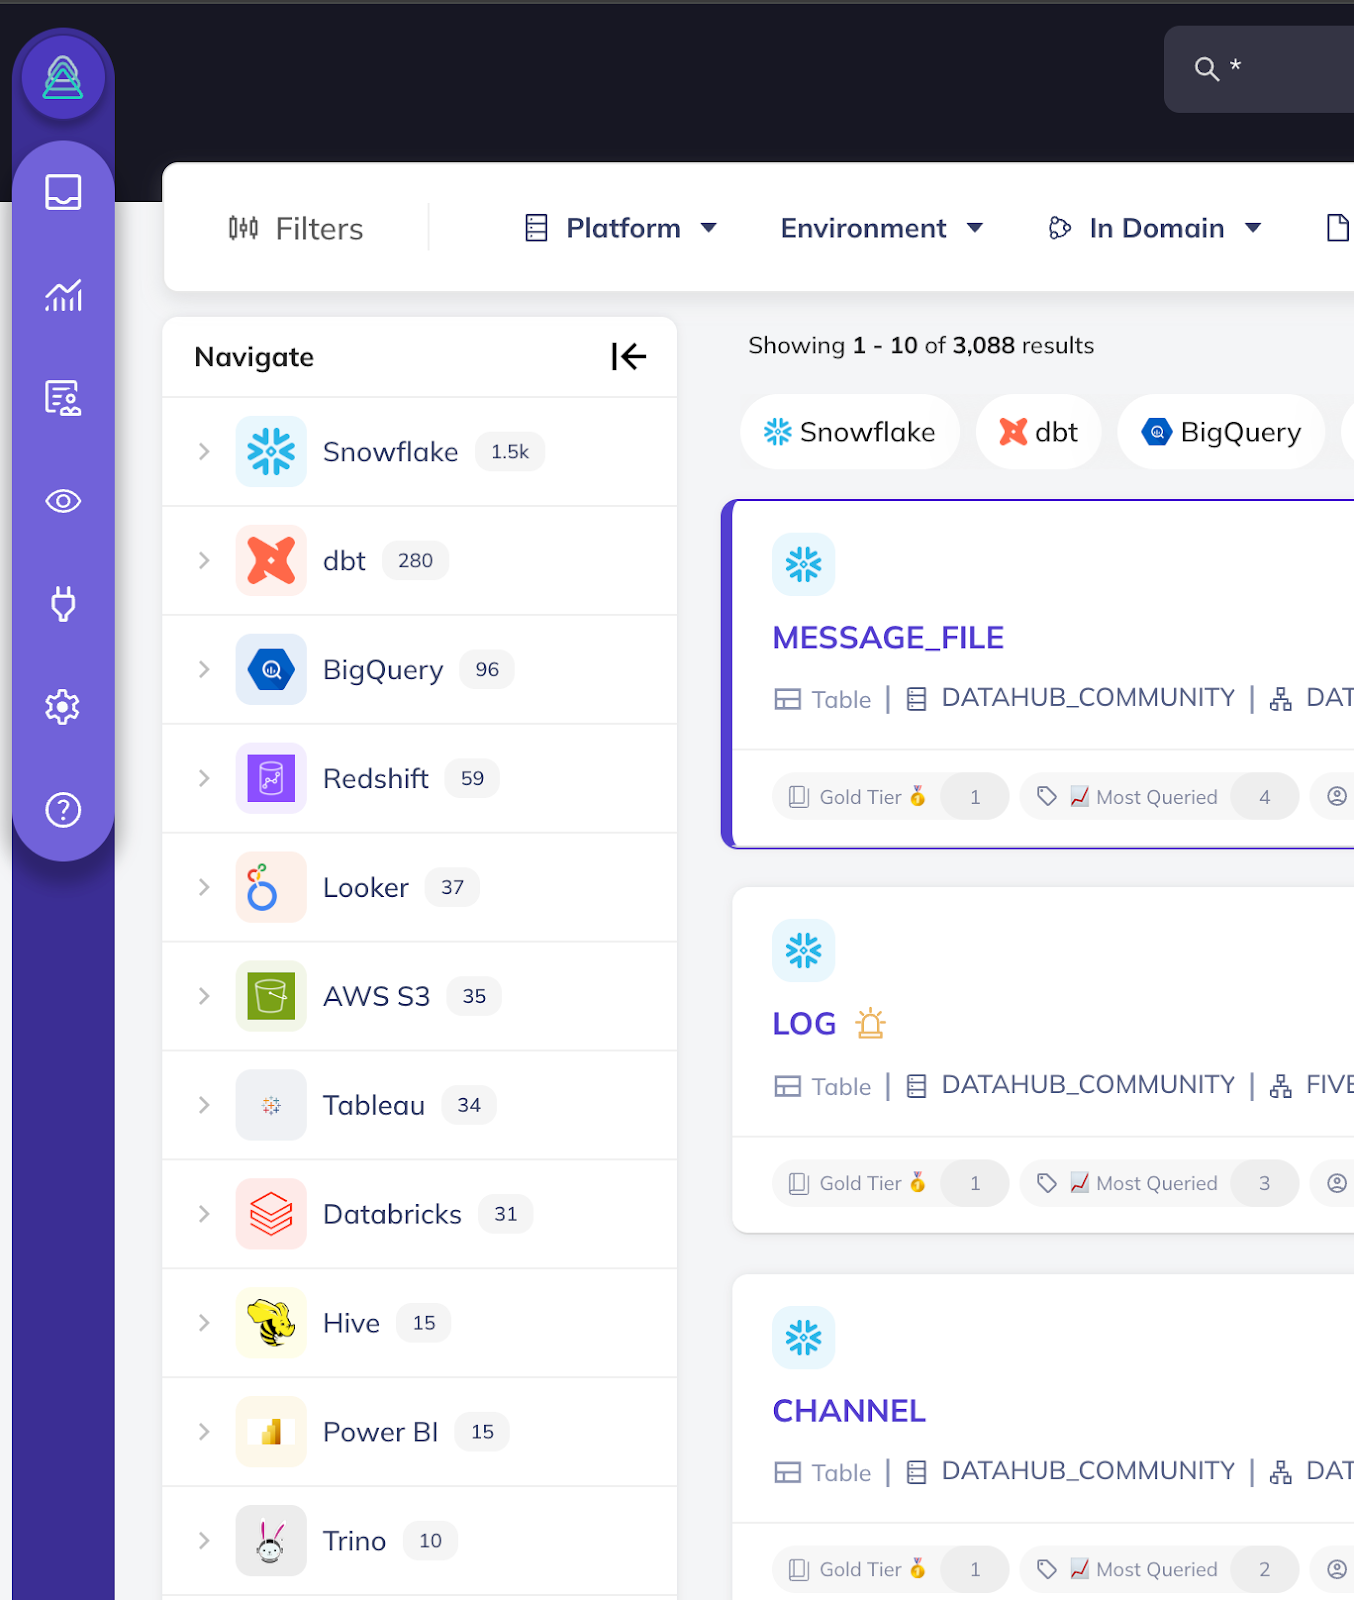Click Snowflake icon on CHANNEL card

tap(804, 1338)
